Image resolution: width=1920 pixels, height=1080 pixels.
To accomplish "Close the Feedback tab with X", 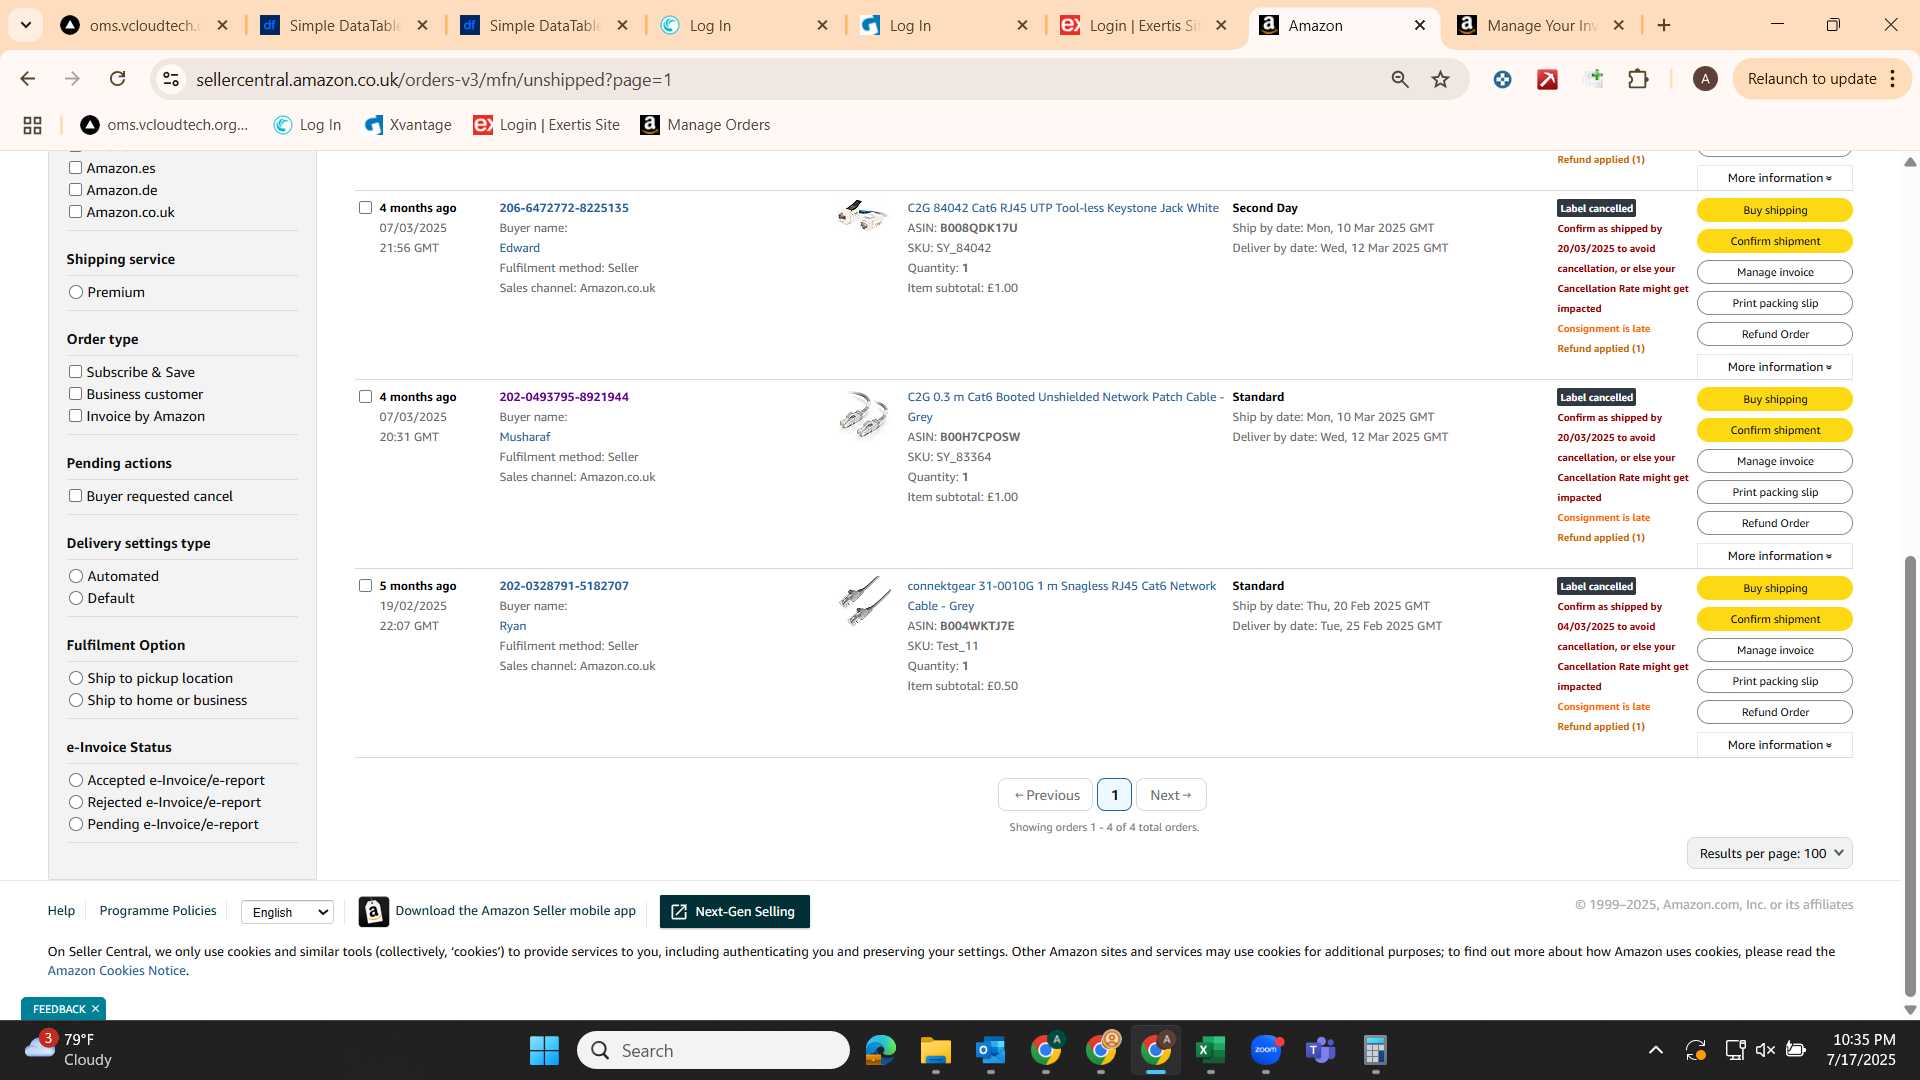I will click(x=95, y=1009).
